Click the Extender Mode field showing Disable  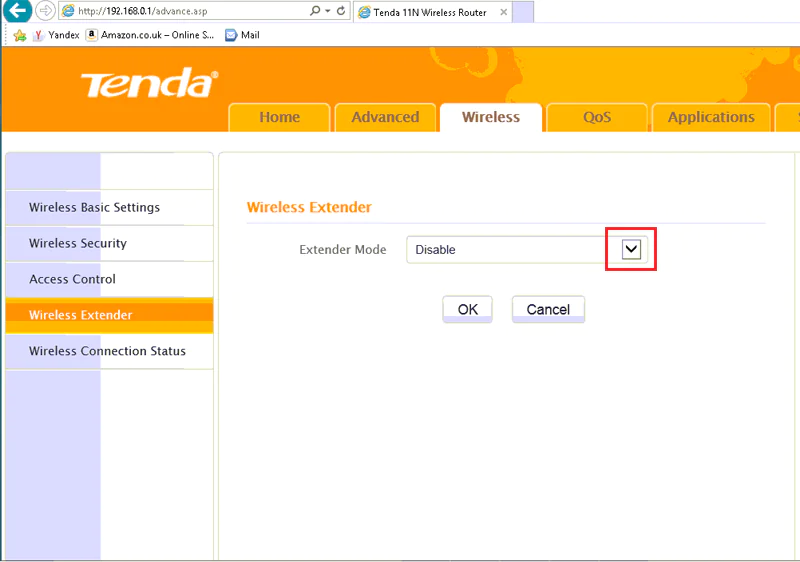pyautogui.click(x=527, y=249)
